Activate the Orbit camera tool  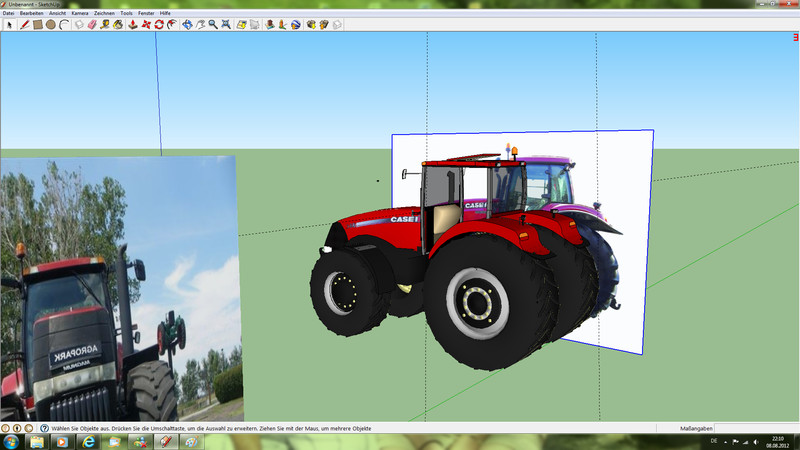(187, 24)
